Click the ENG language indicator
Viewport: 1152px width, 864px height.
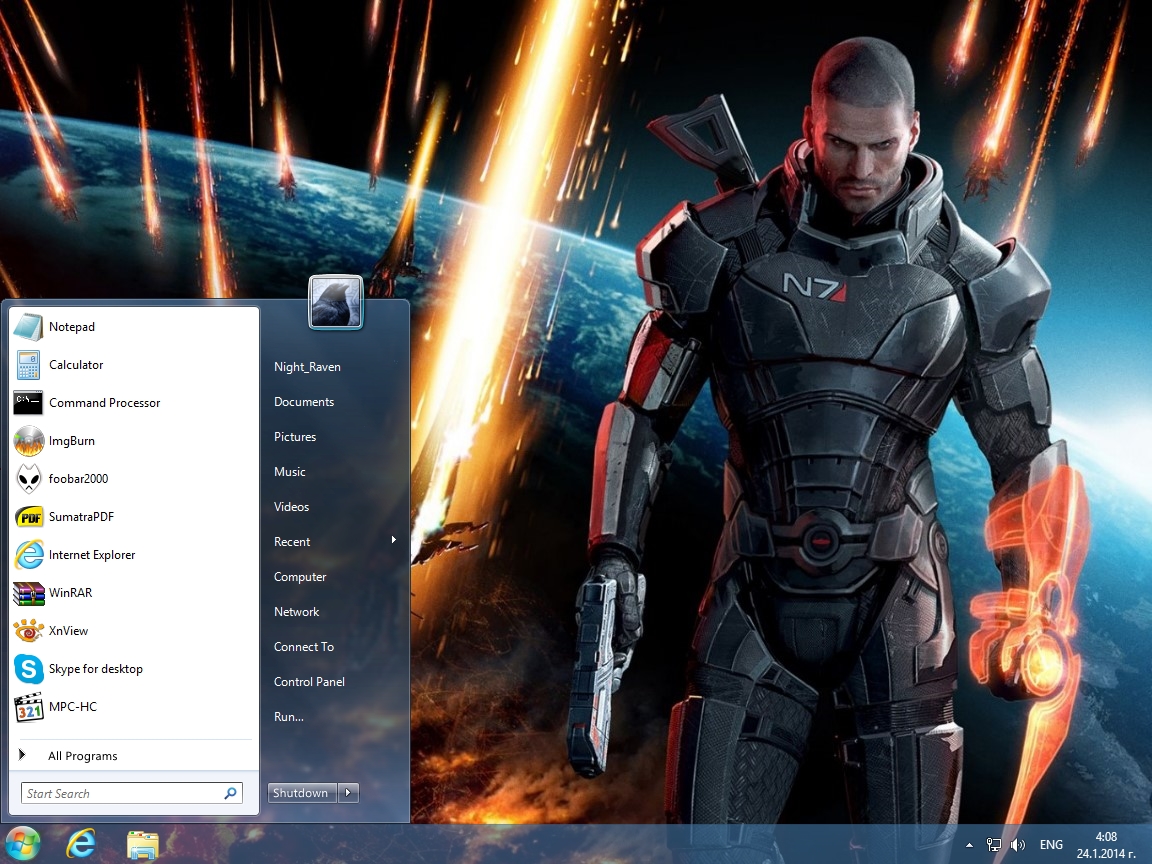pyautogui.click(x=1051, y=845)
